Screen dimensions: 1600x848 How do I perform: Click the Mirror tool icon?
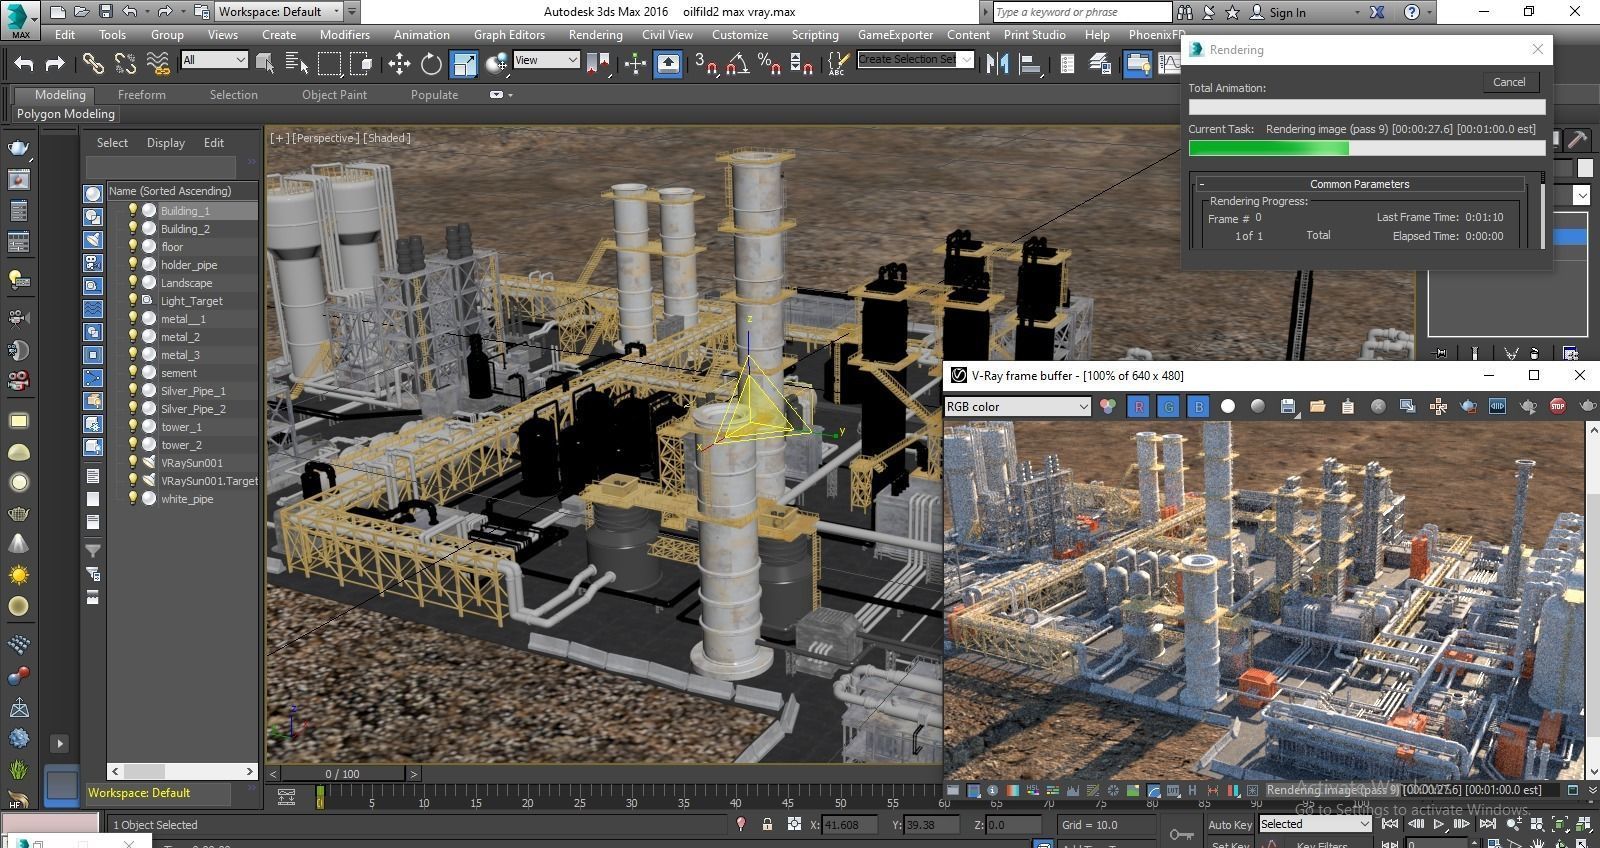997,64
